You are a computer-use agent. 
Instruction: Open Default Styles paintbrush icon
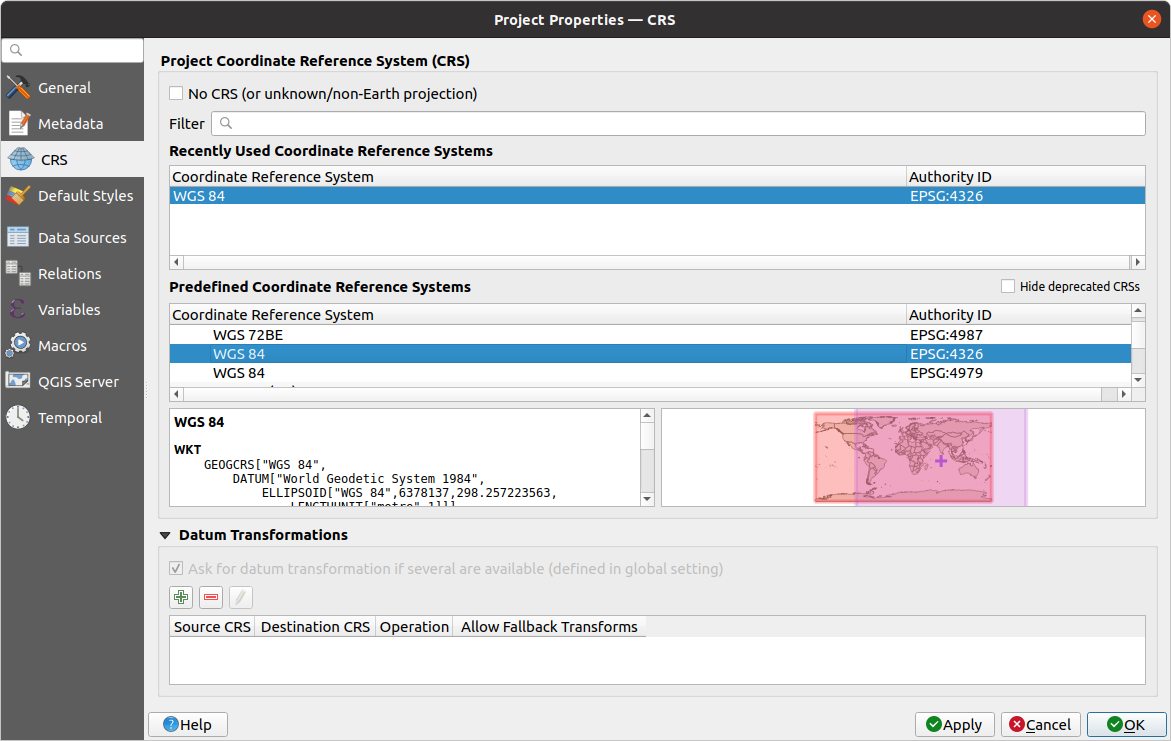click(18, 196)
